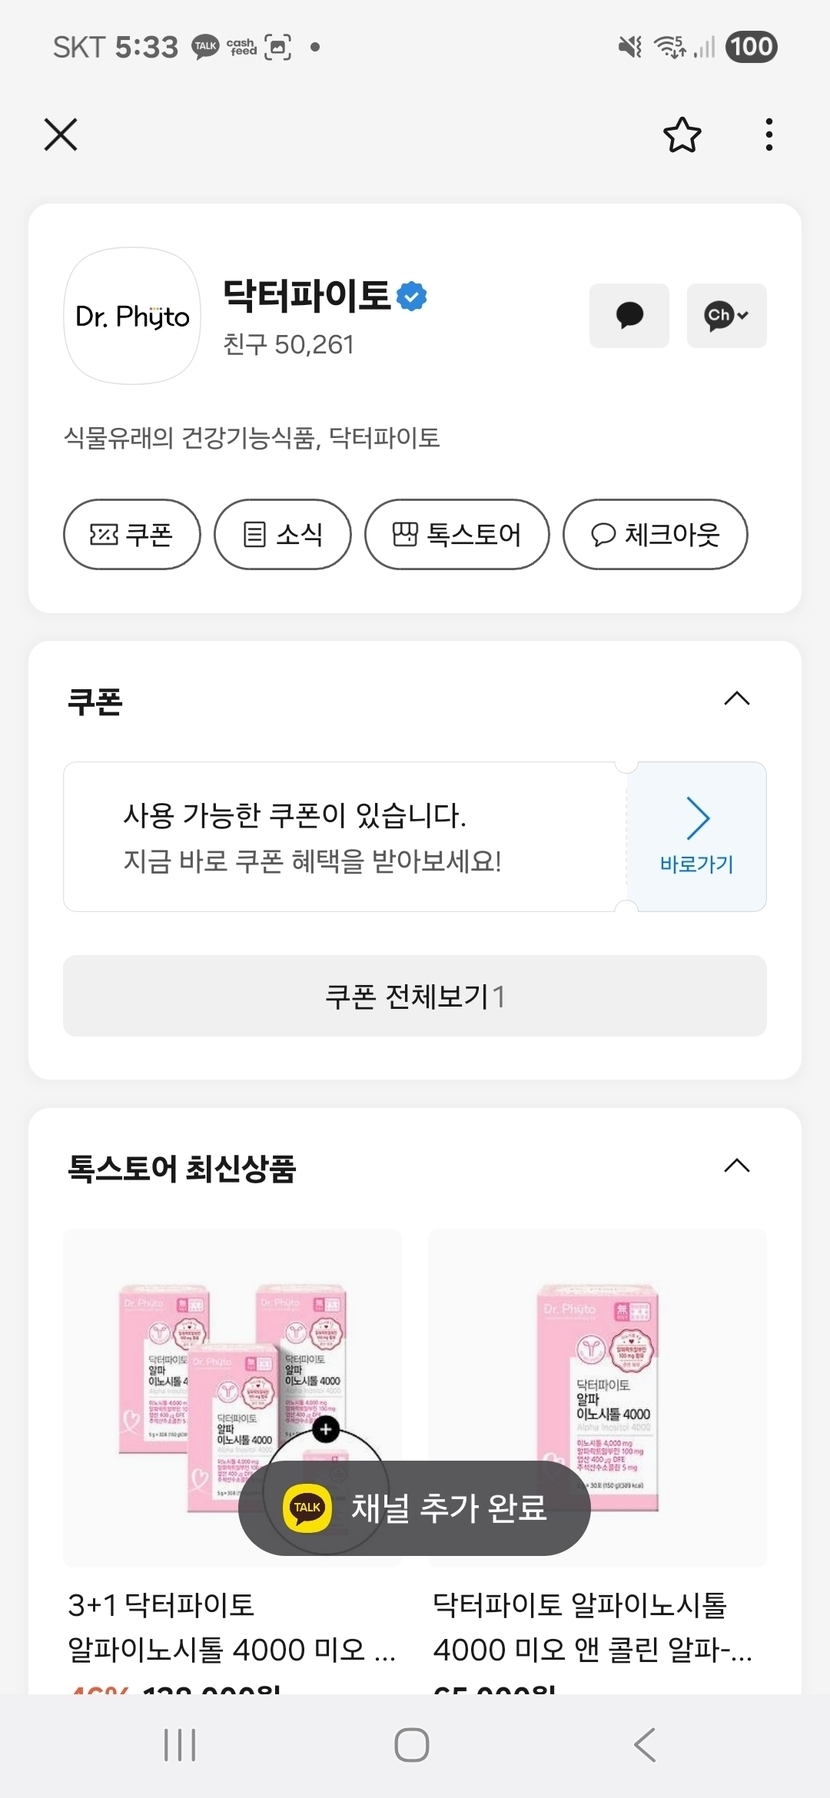Open the single-box 알파이노시톨 4000 product image
The height and width of the screenshot is (1798, 830).
click(x=597, y=1397)
